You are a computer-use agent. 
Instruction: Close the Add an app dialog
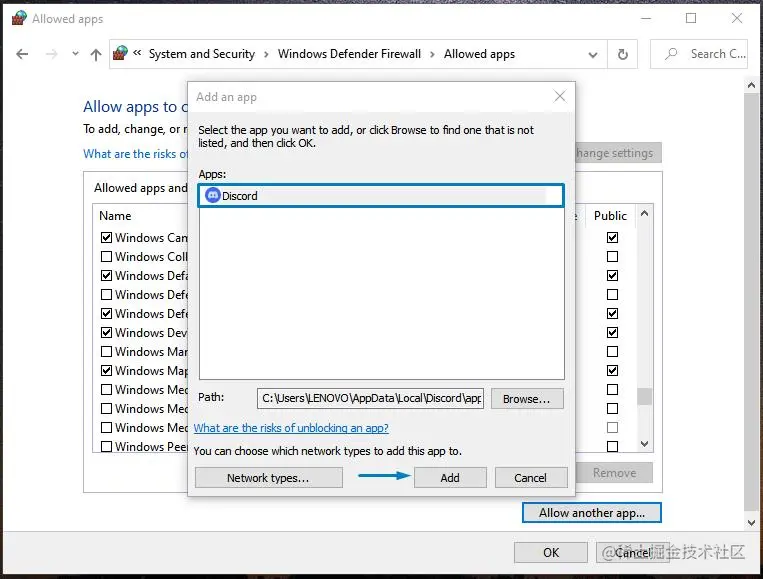point(560,96)
